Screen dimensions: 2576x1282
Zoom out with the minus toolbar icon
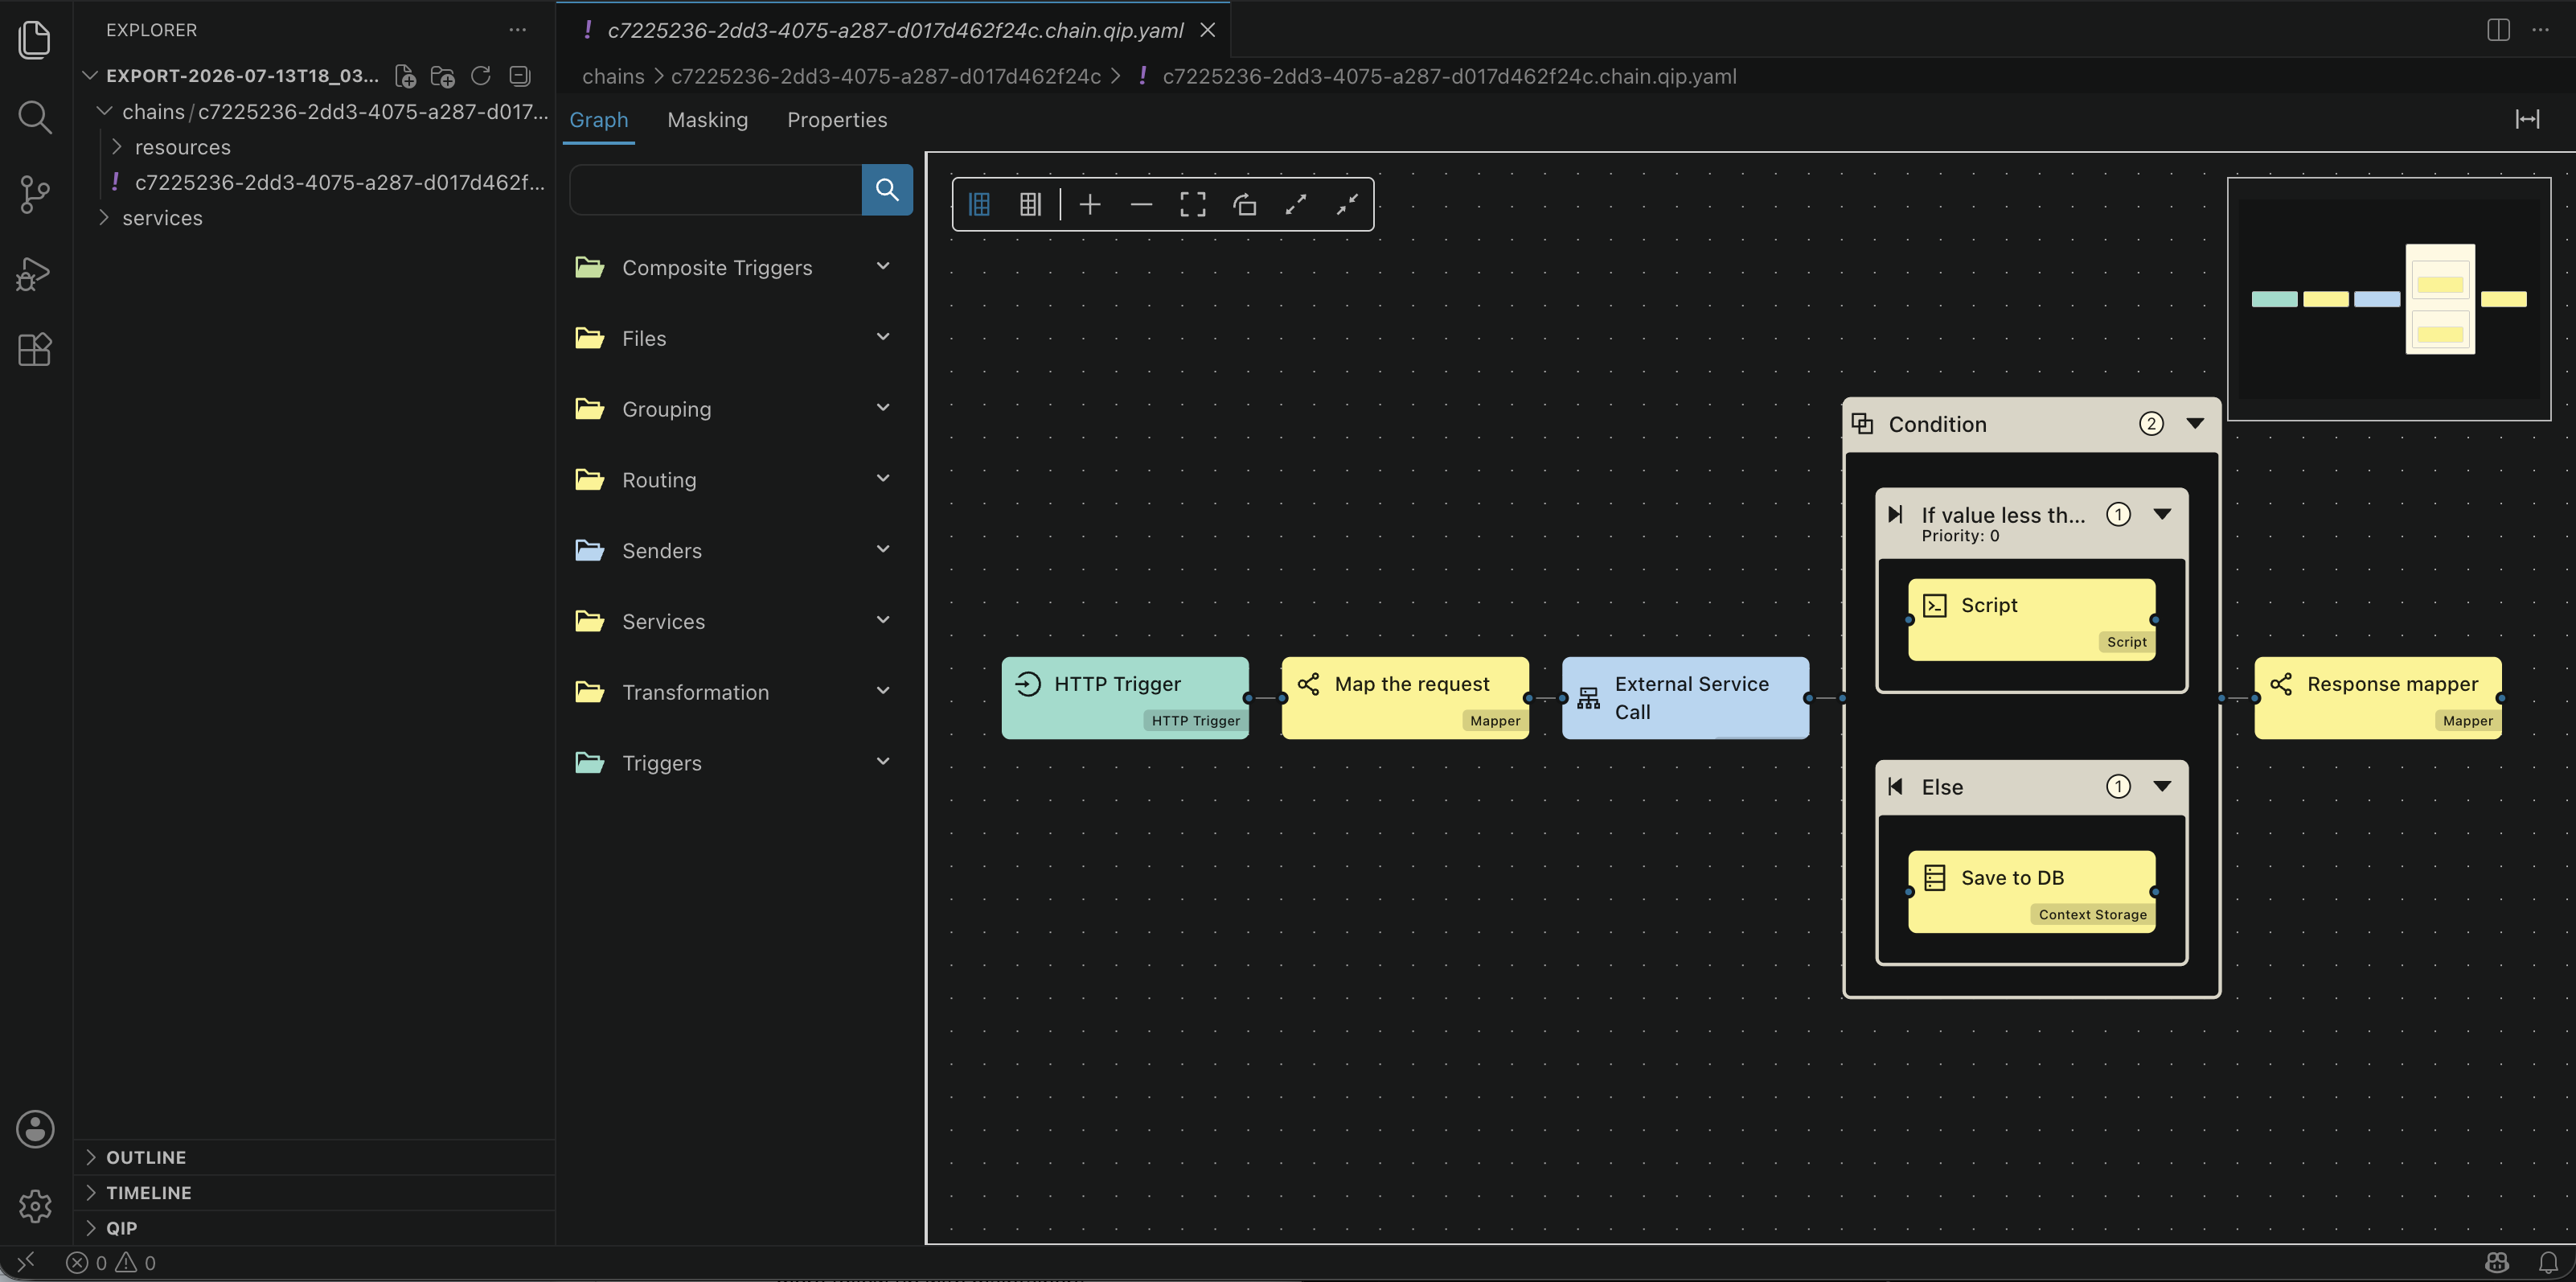1141,204
